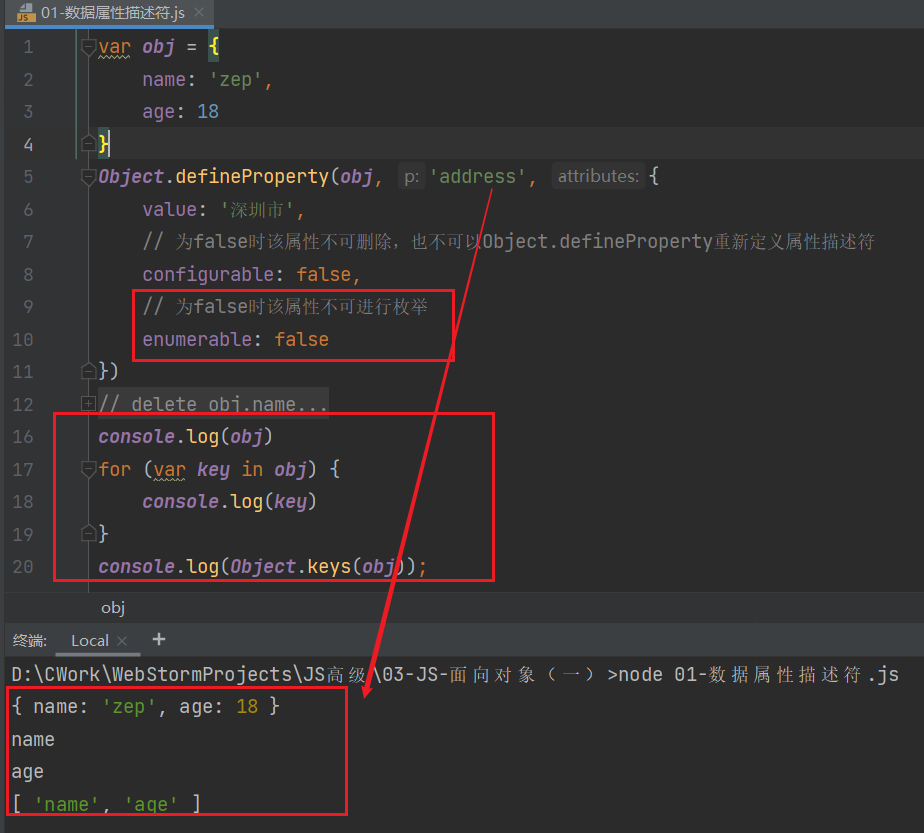Click 'console.log(key)' on line 18

(229, 501)
